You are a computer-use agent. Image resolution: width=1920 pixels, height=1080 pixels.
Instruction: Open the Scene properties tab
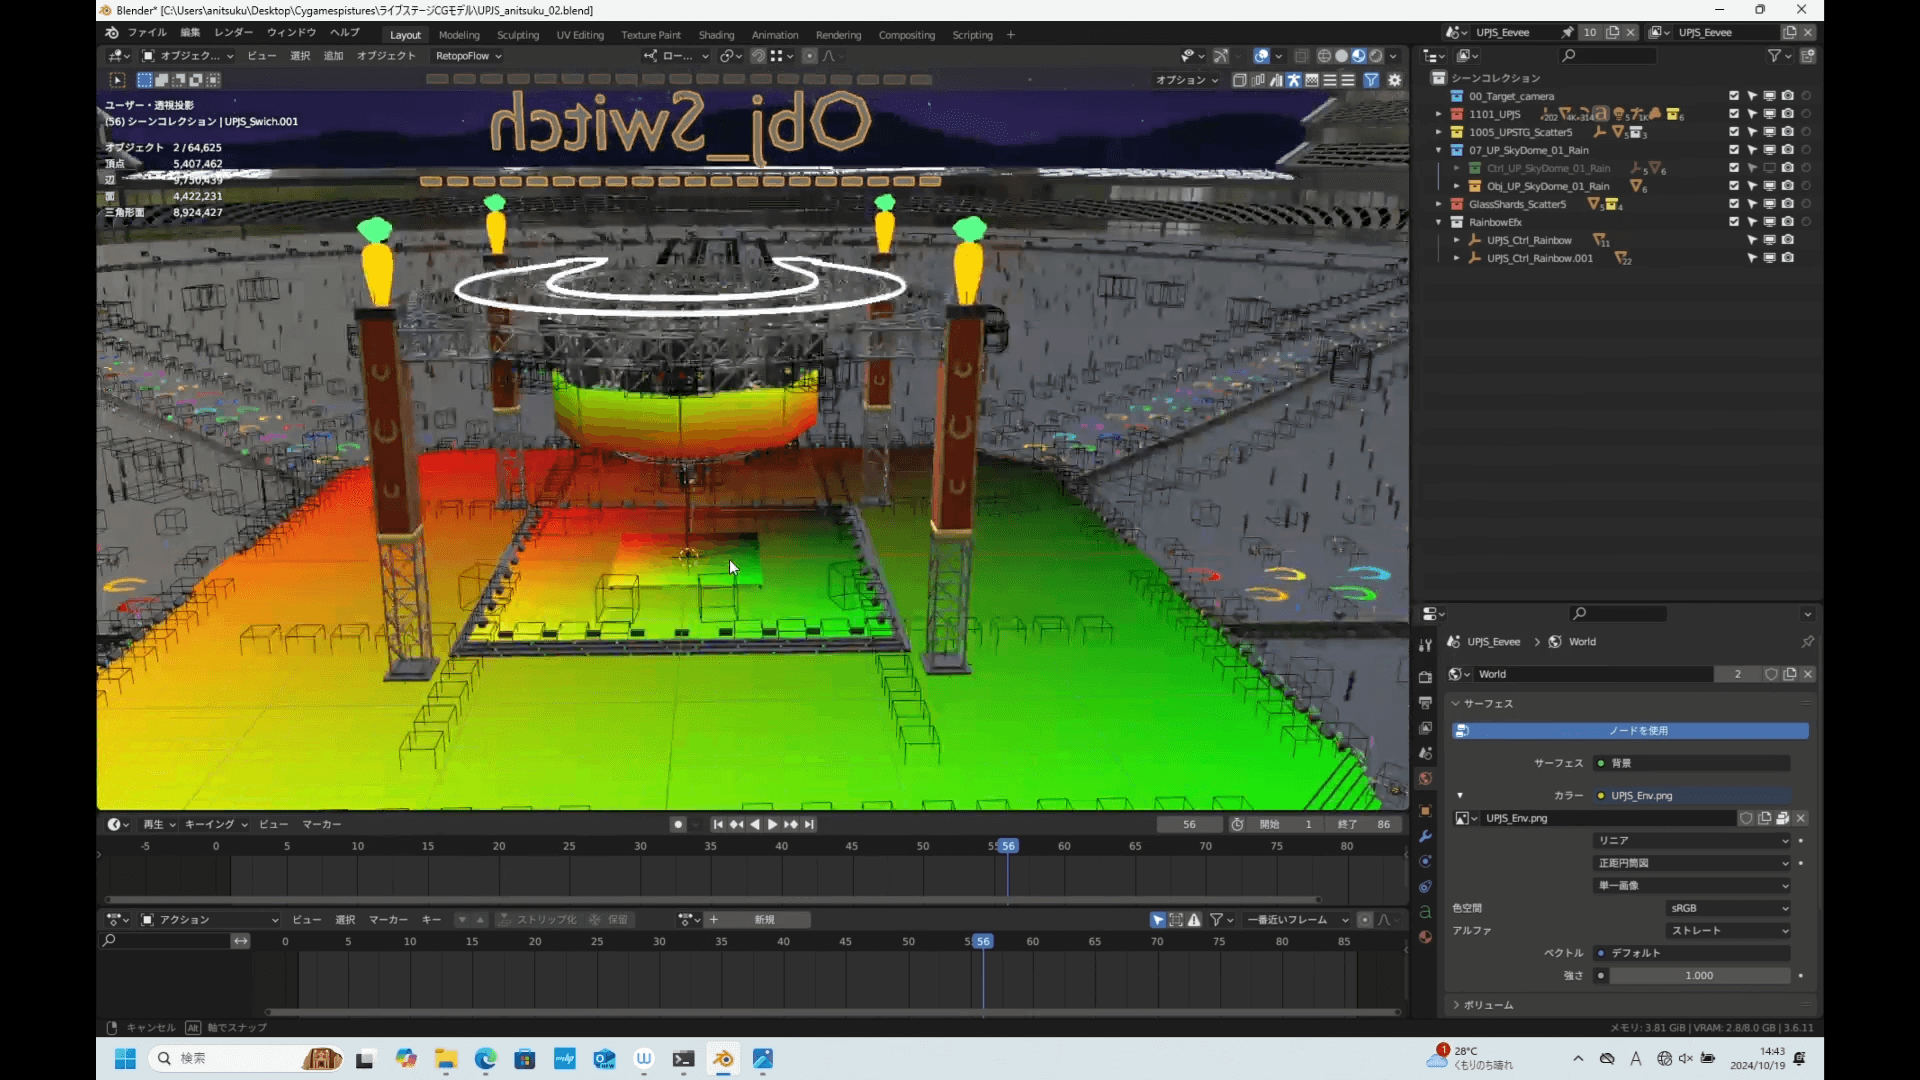coord(1425,753)
